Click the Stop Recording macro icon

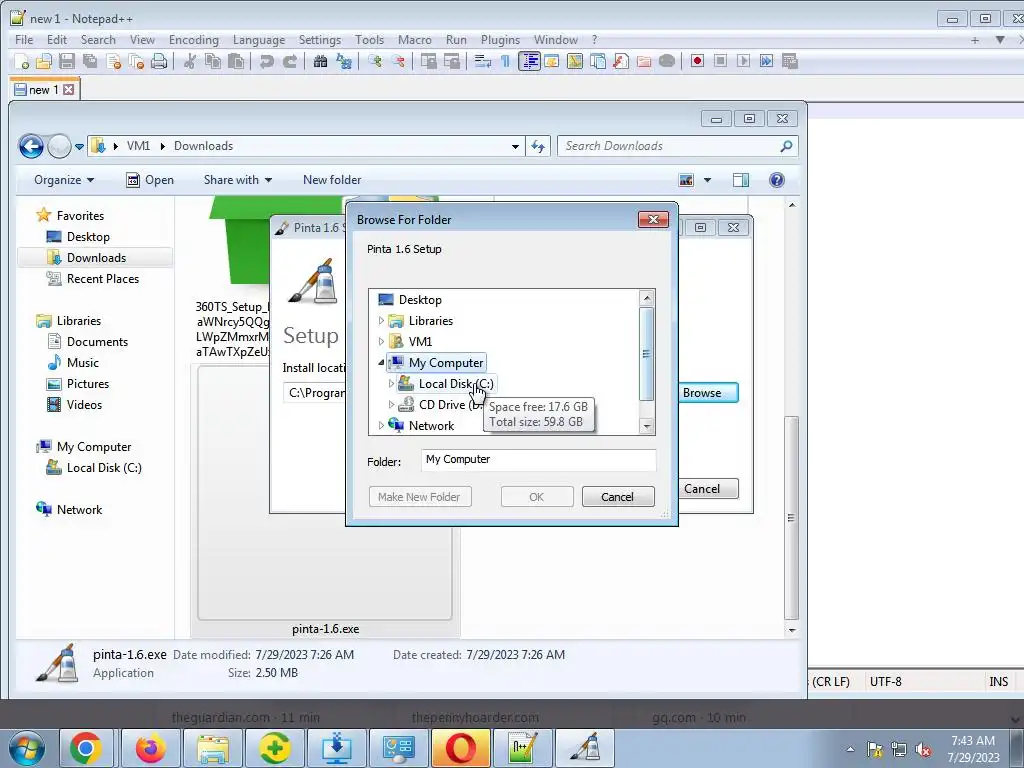[720, 61]
